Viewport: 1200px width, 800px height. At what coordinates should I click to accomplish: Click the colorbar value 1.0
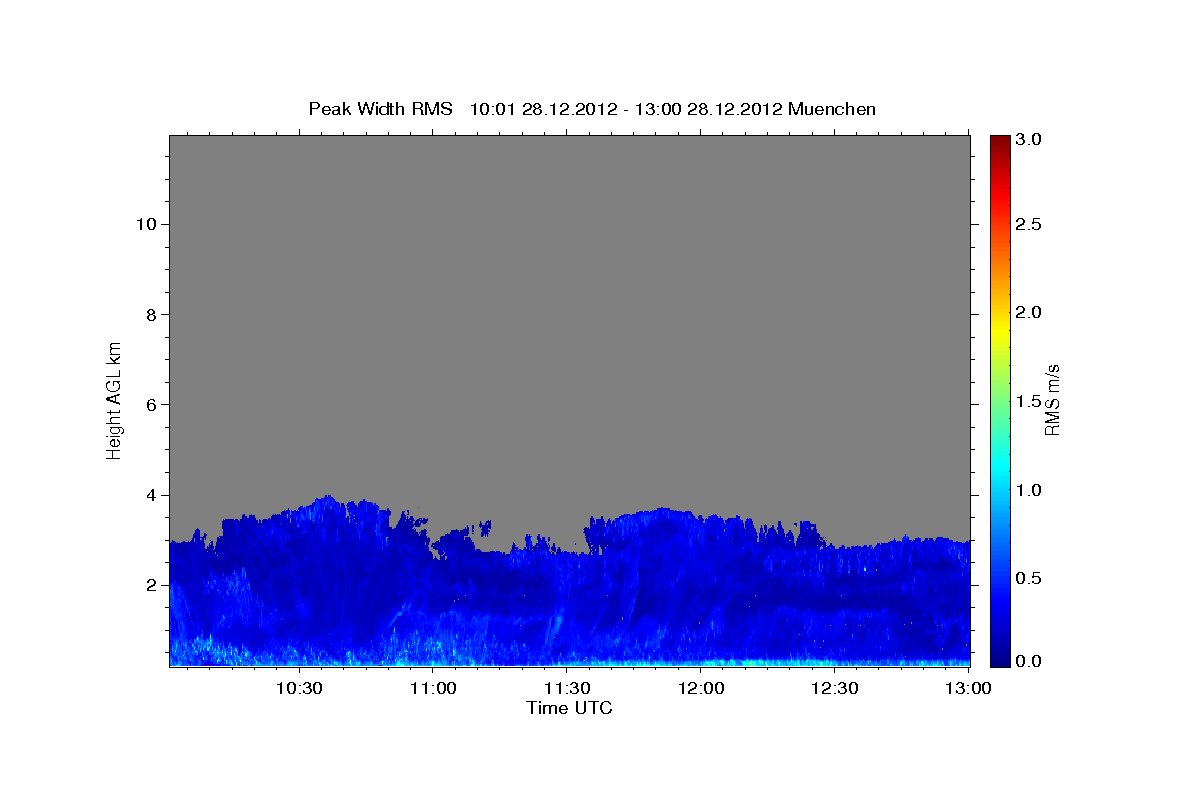point(1028,490)
